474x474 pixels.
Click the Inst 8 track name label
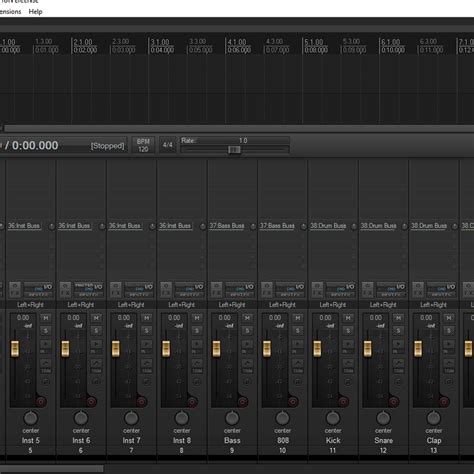tap(182, 440)
